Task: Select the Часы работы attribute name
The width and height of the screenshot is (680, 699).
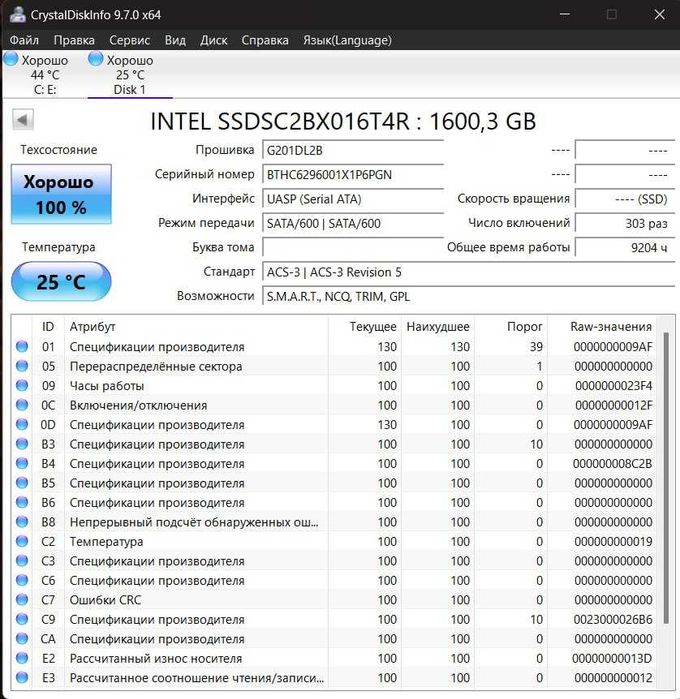Action: coord(107,386)
